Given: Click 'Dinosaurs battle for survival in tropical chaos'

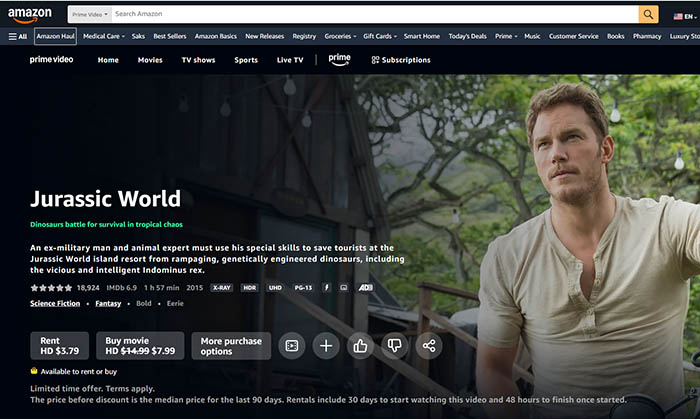Looking at the screenshot, I should (106, 224).
